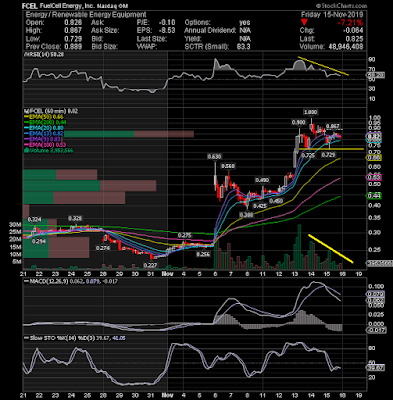The width and height of the screenshot is (393, 400).
Task: Click the Volume value 48,946,408
Action: point(345,47)
